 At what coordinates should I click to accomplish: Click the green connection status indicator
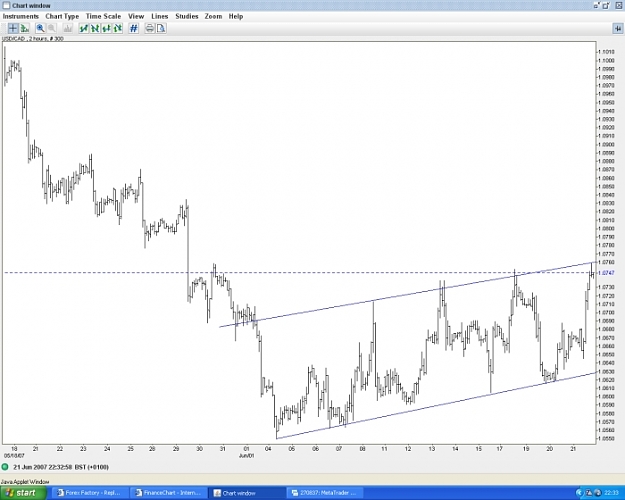[x=5, y=467]
